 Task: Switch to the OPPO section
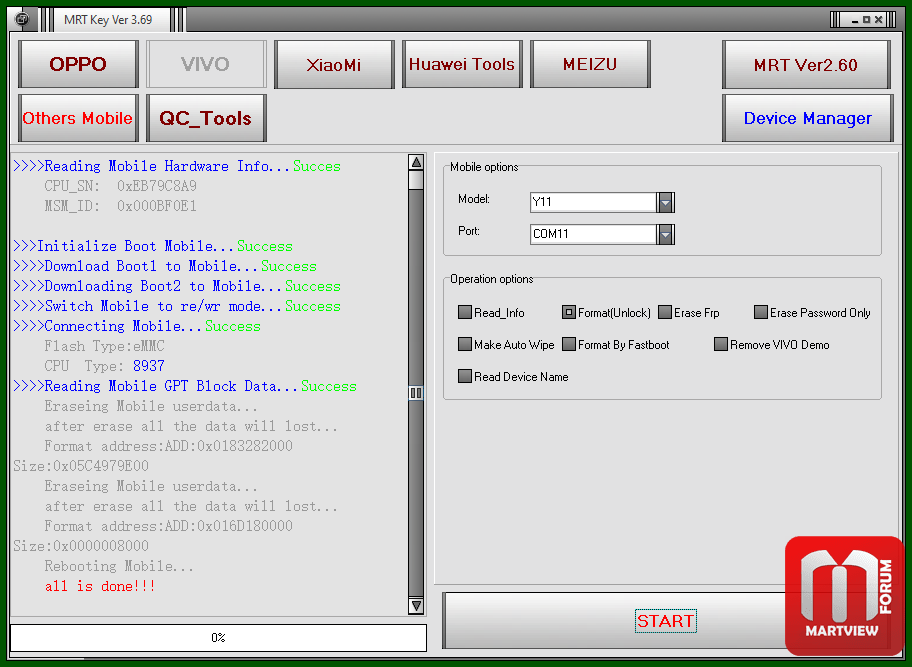pos(78,65)
